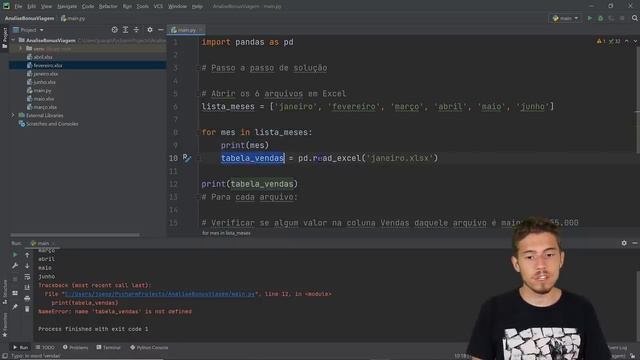
Task: Toggle soft-wrap in Run console
Action: point(27,277)
